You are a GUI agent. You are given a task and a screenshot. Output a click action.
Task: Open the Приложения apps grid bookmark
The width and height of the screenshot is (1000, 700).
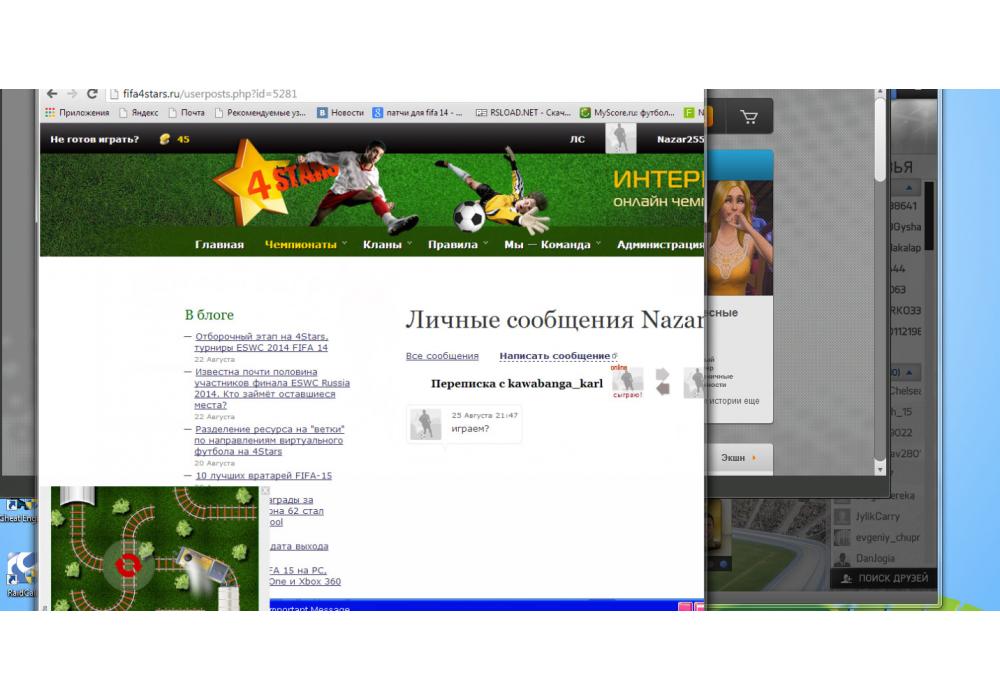tap(77, 113)
